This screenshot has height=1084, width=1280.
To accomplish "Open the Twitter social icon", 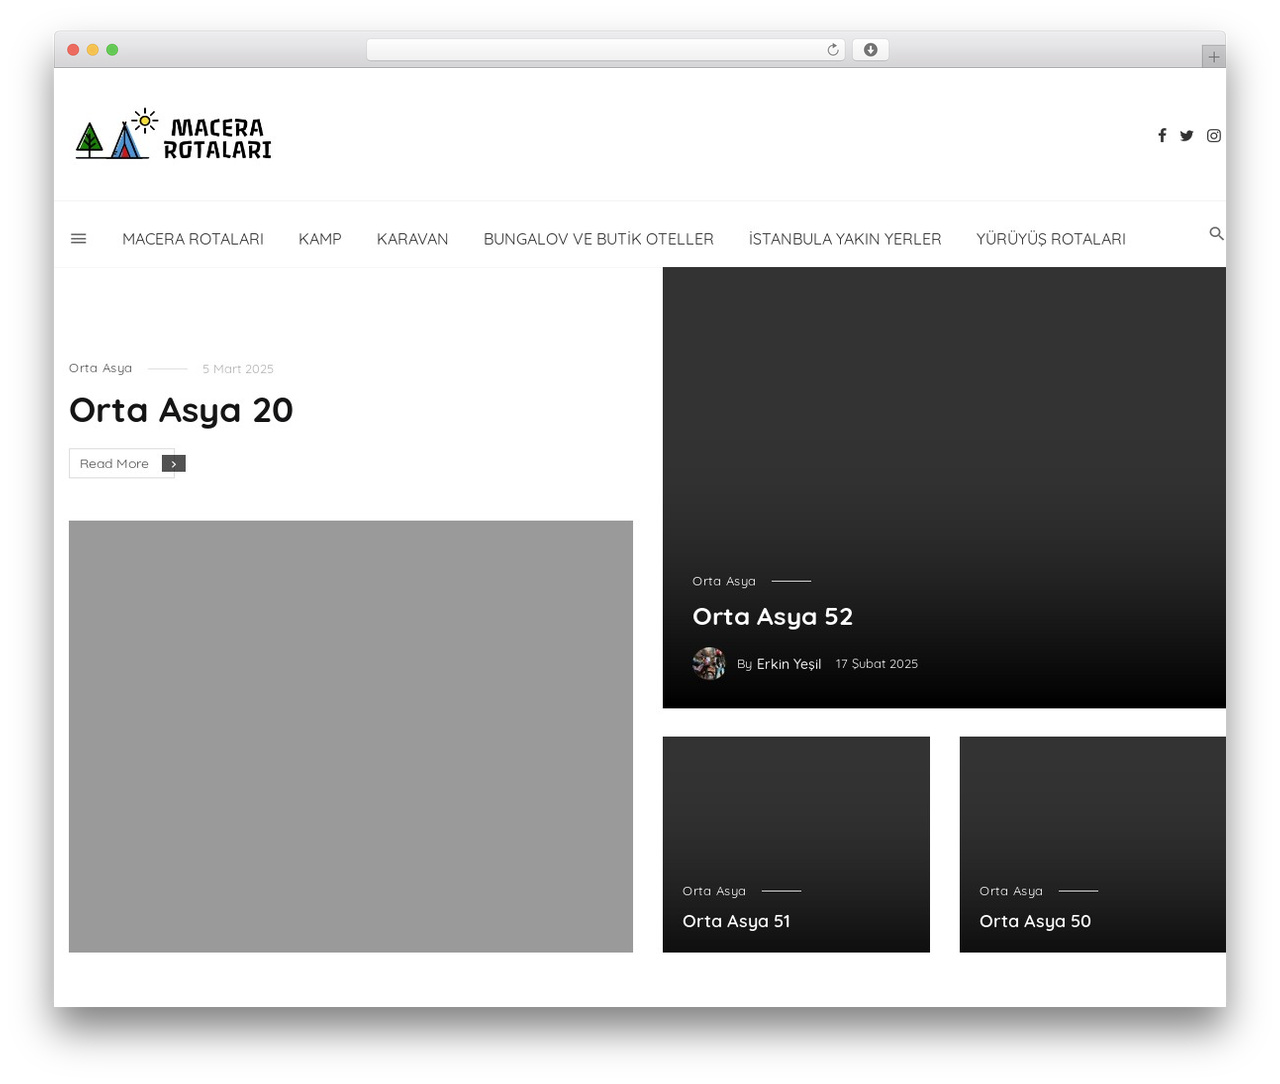I will pyautogui.click(x=1186, y=136).
